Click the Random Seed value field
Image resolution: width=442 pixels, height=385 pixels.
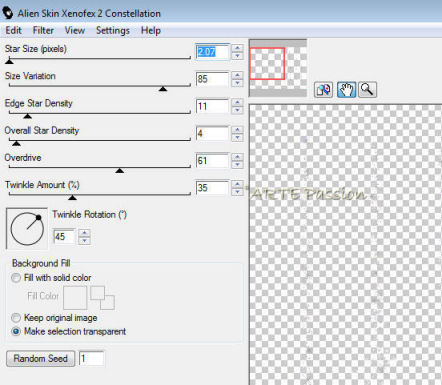coord(91,359)
